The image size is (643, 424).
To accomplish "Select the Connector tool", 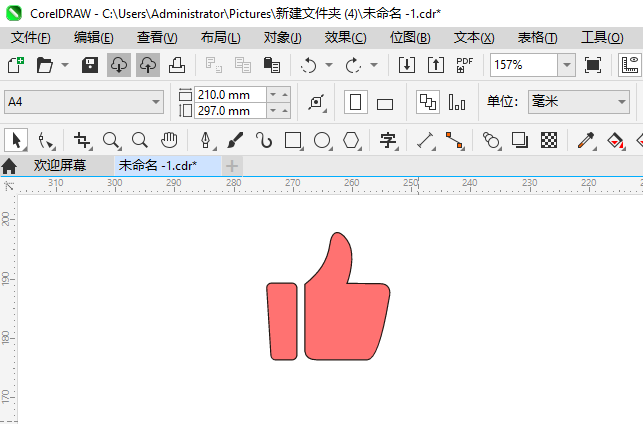I will [455, 141].
